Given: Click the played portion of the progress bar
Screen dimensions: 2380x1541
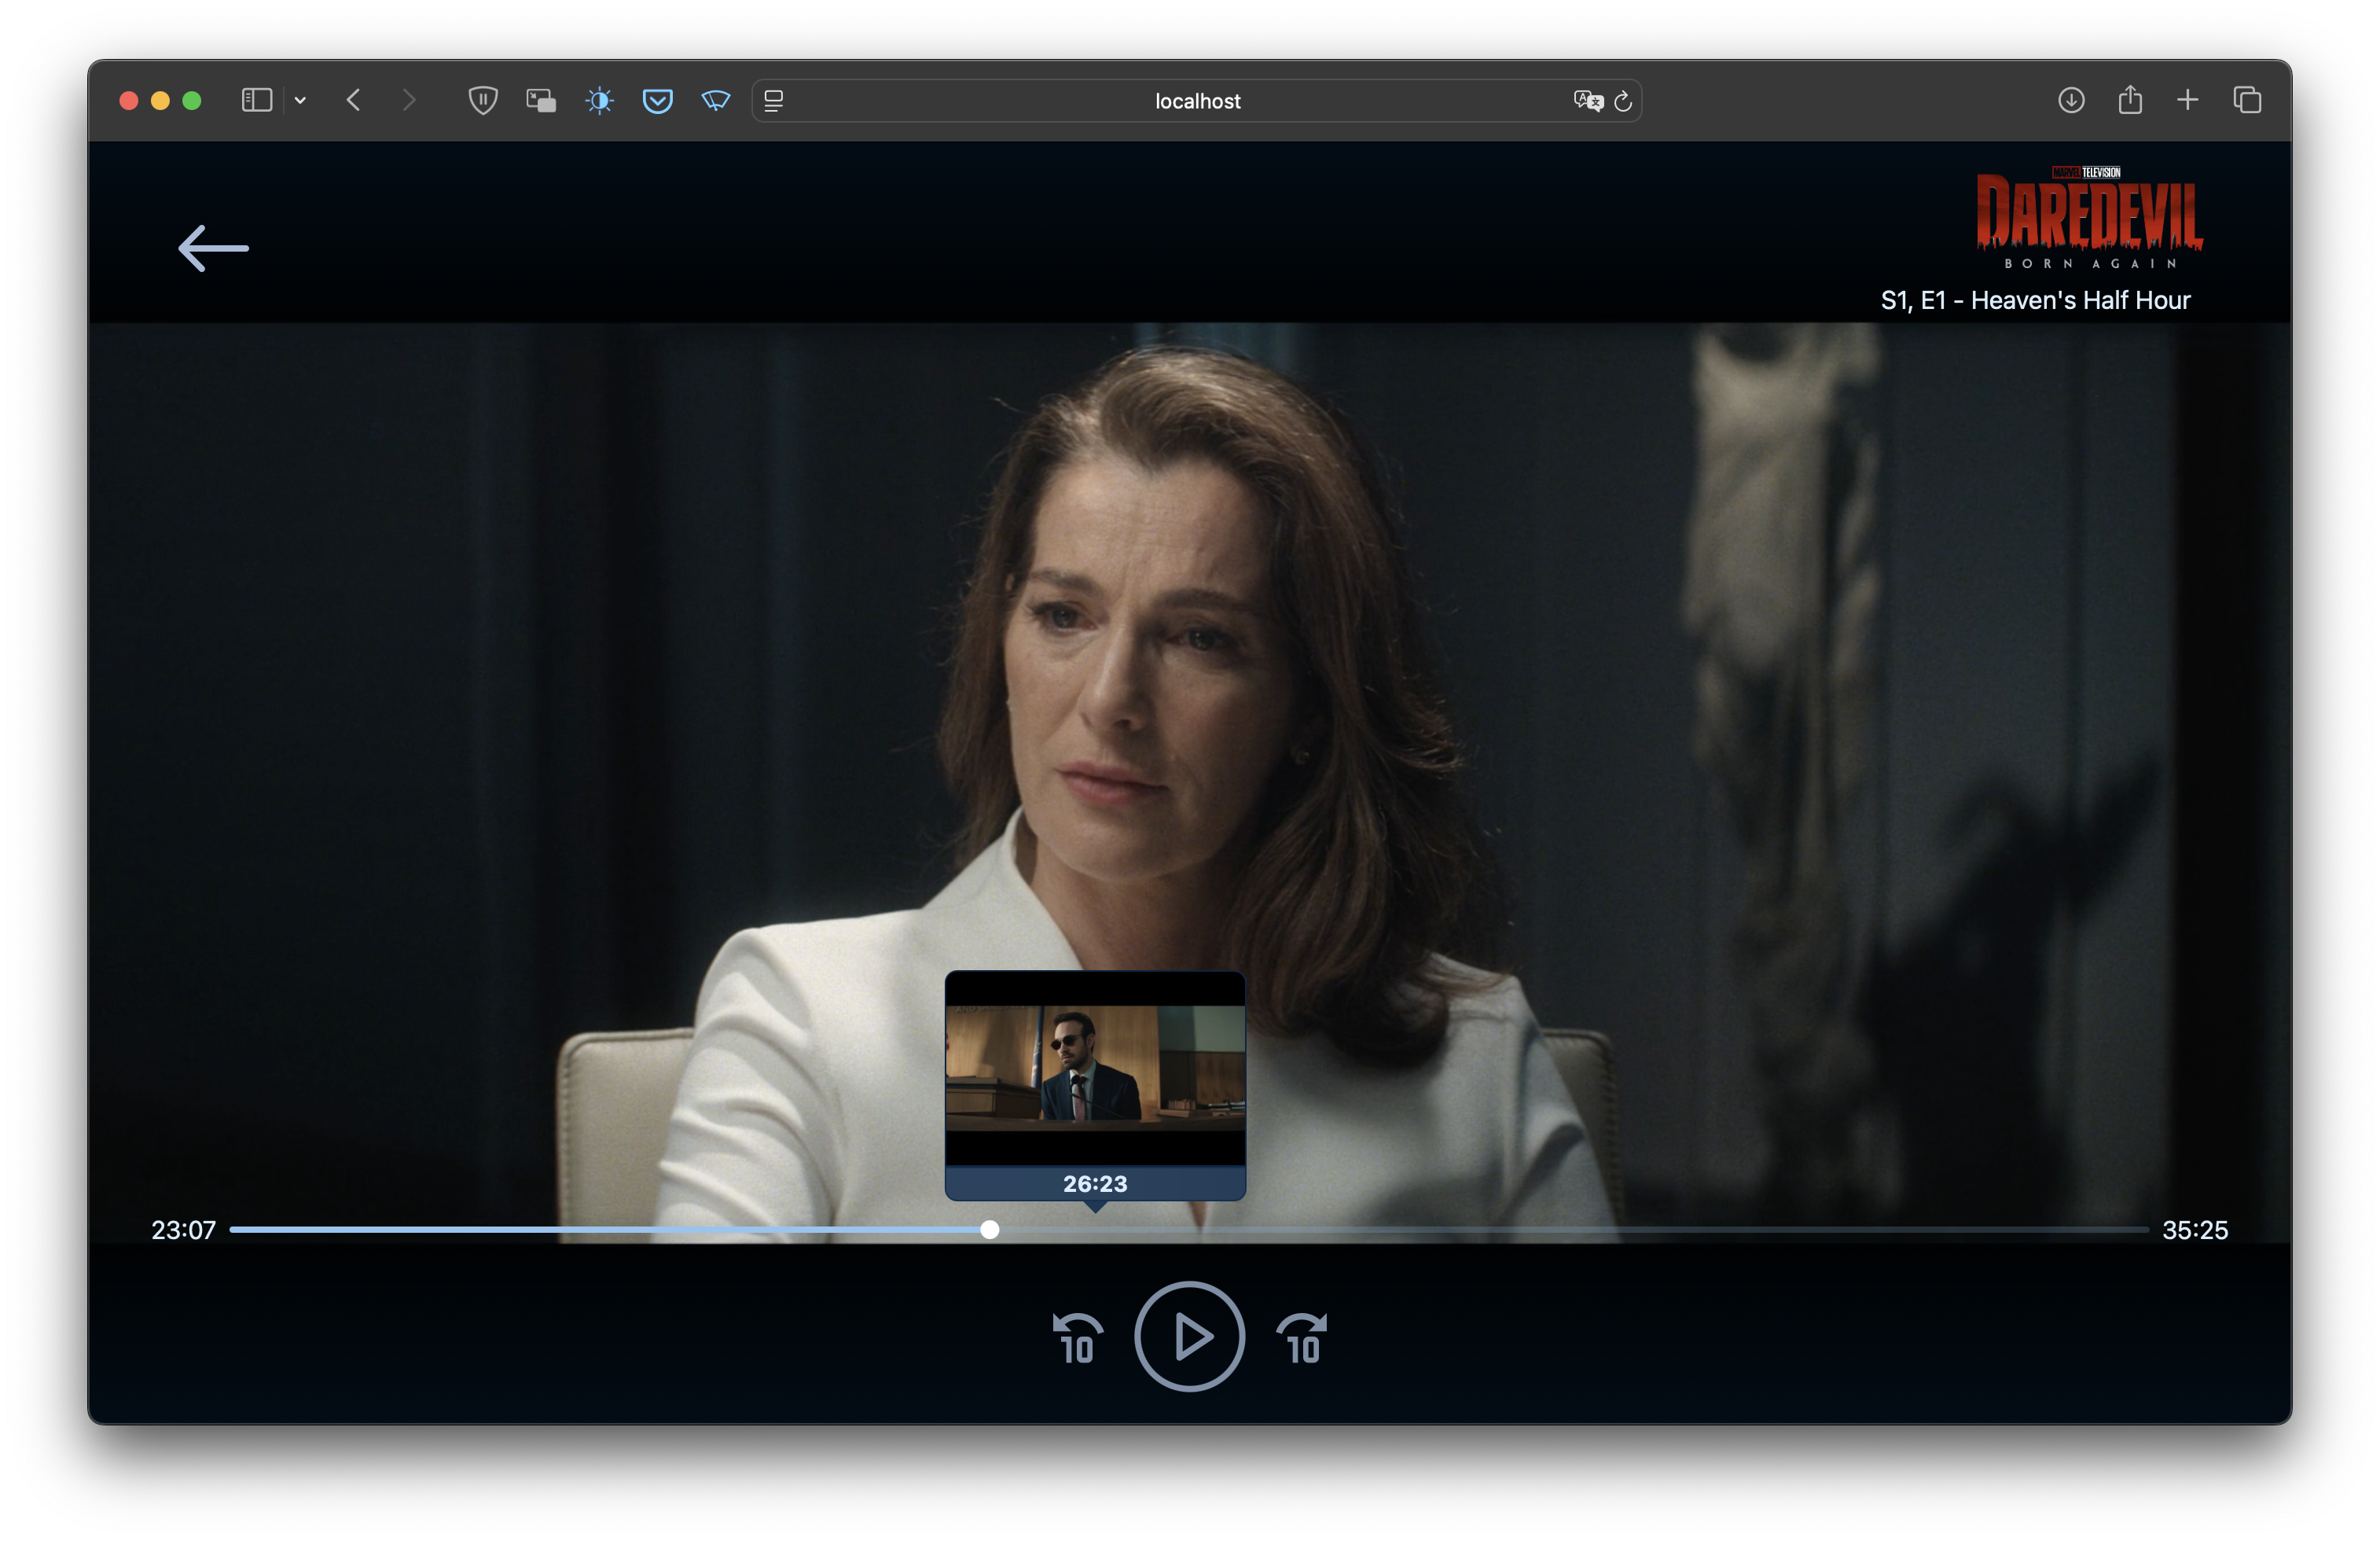Looking at the screenshot, I should pos(605,1230).
